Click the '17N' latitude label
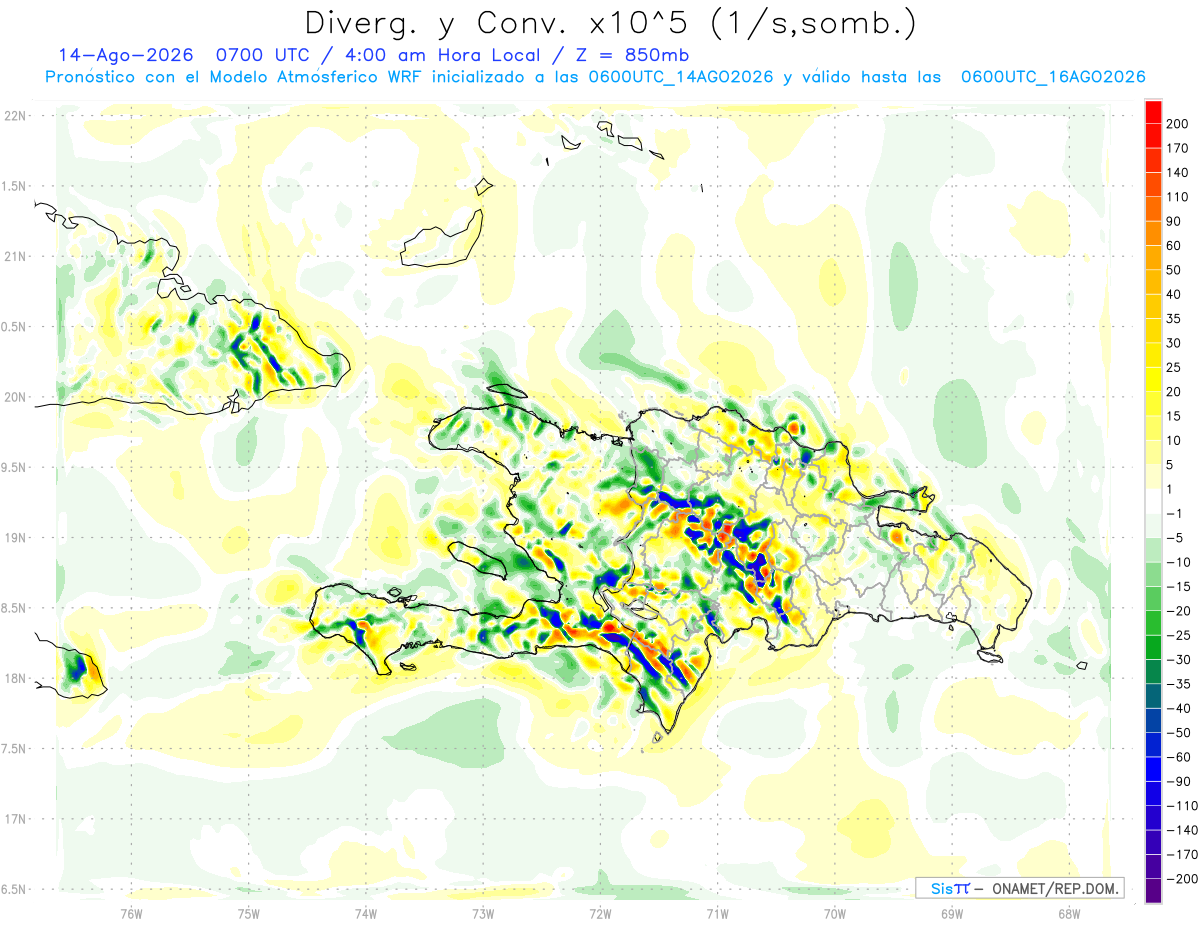This screenshot has height=927, width=1200. point(15,819)
